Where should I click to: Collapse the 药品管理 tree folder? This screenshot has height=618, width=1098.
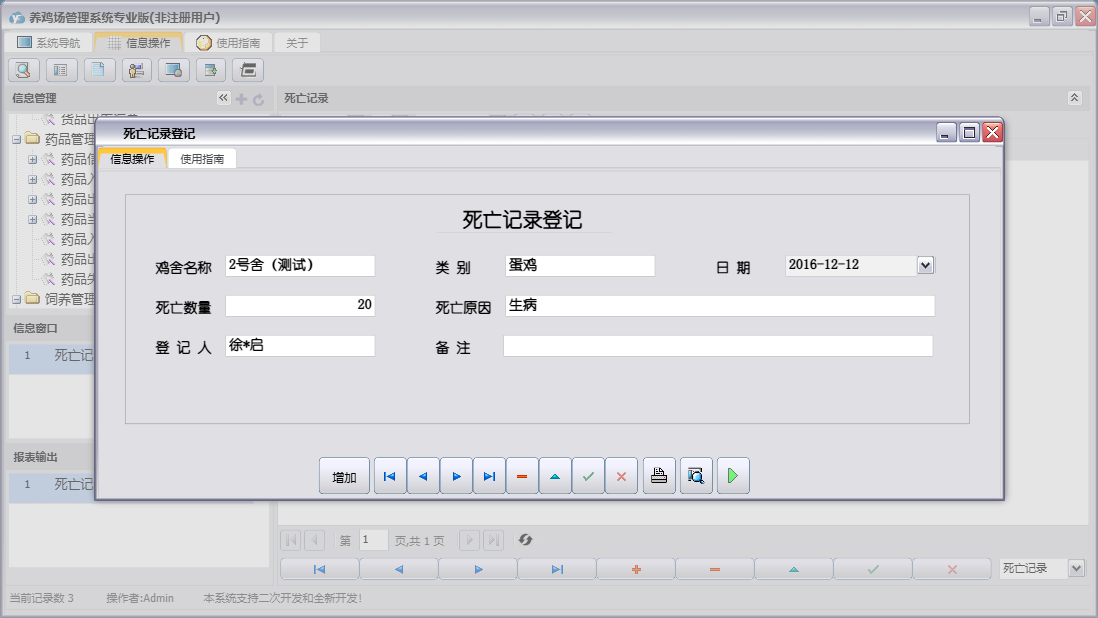coord(17,139)
